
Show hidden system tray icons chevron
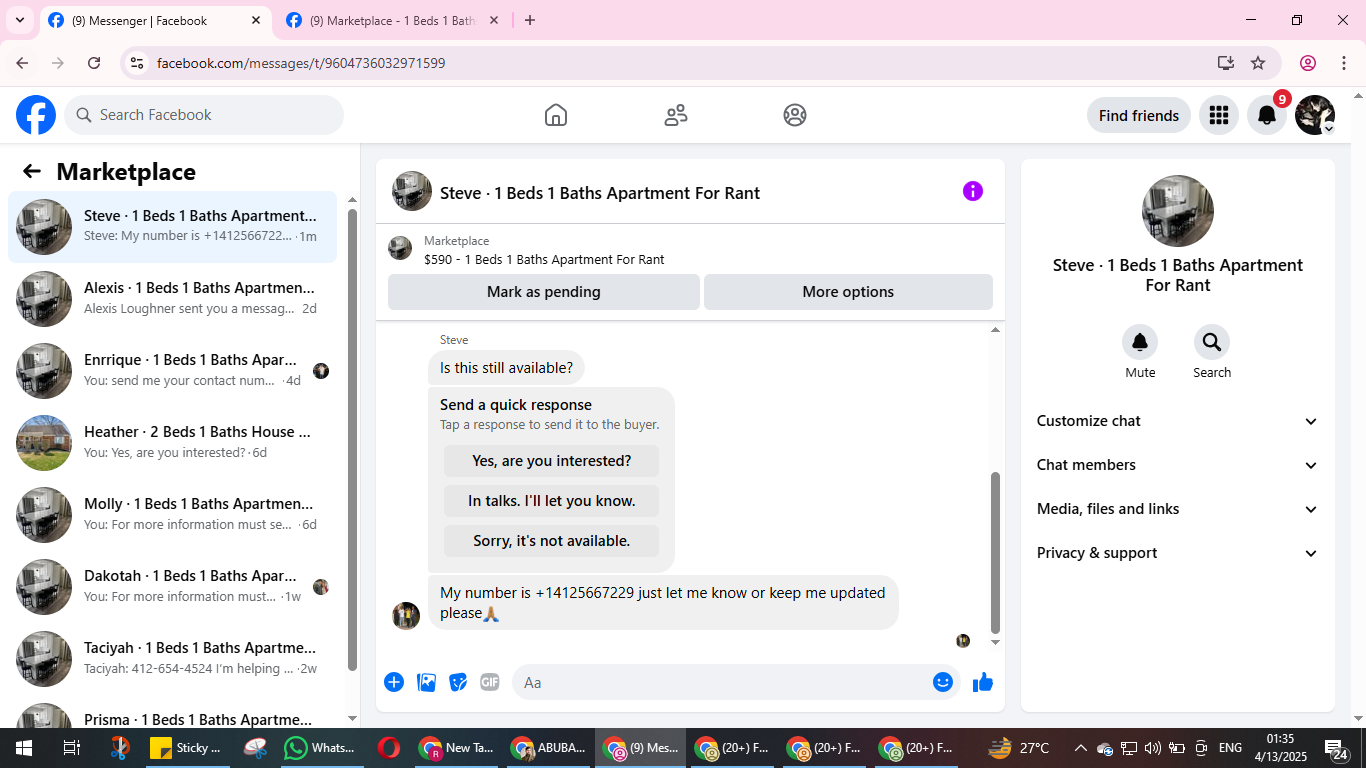(x=1080, y=748)
